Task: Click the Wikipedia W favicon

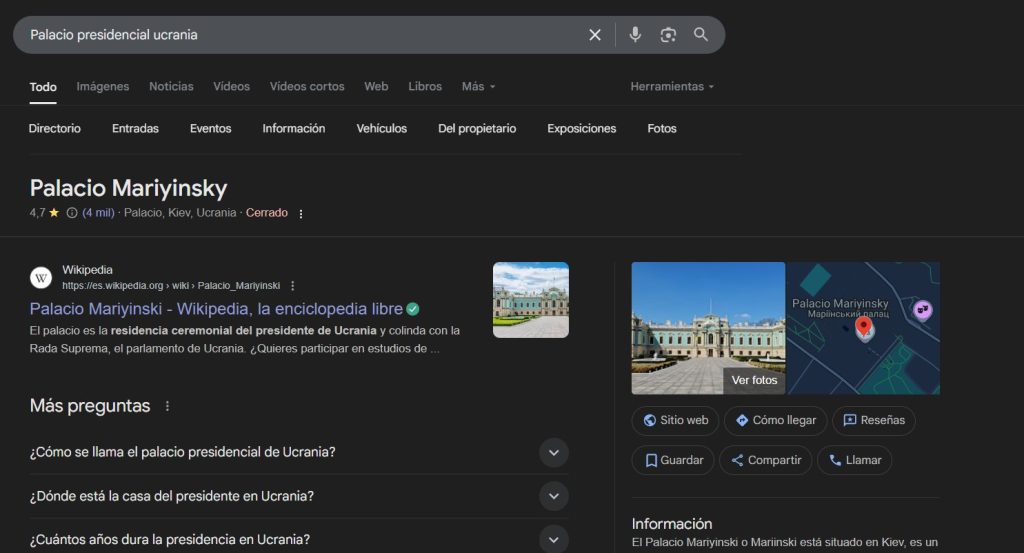Action: [41, 278]
